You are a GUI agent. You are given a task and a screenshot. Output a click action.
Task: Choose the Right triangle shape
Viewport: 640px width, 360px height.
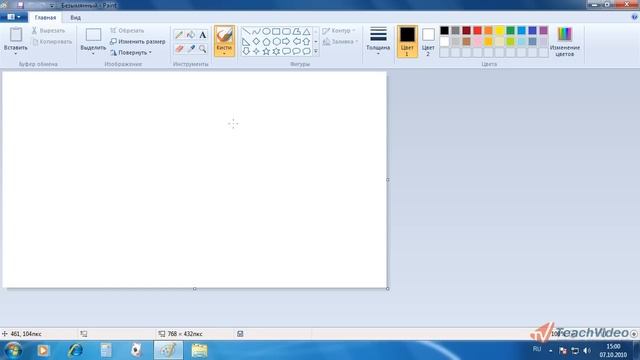[246, 41]
